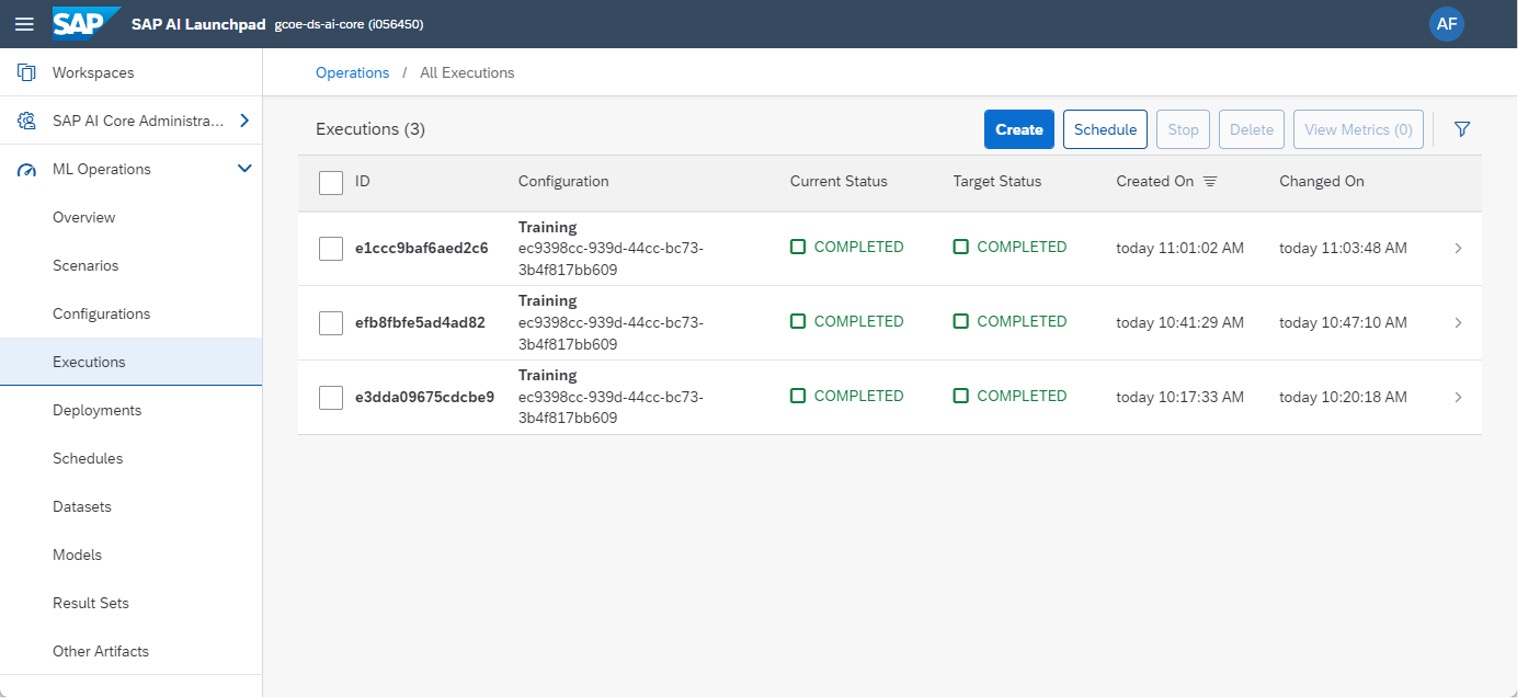Viewport: 1518px width, 698px height.
Task: Click execution ID e3dda09675cdcbe9
Action: 424,397
